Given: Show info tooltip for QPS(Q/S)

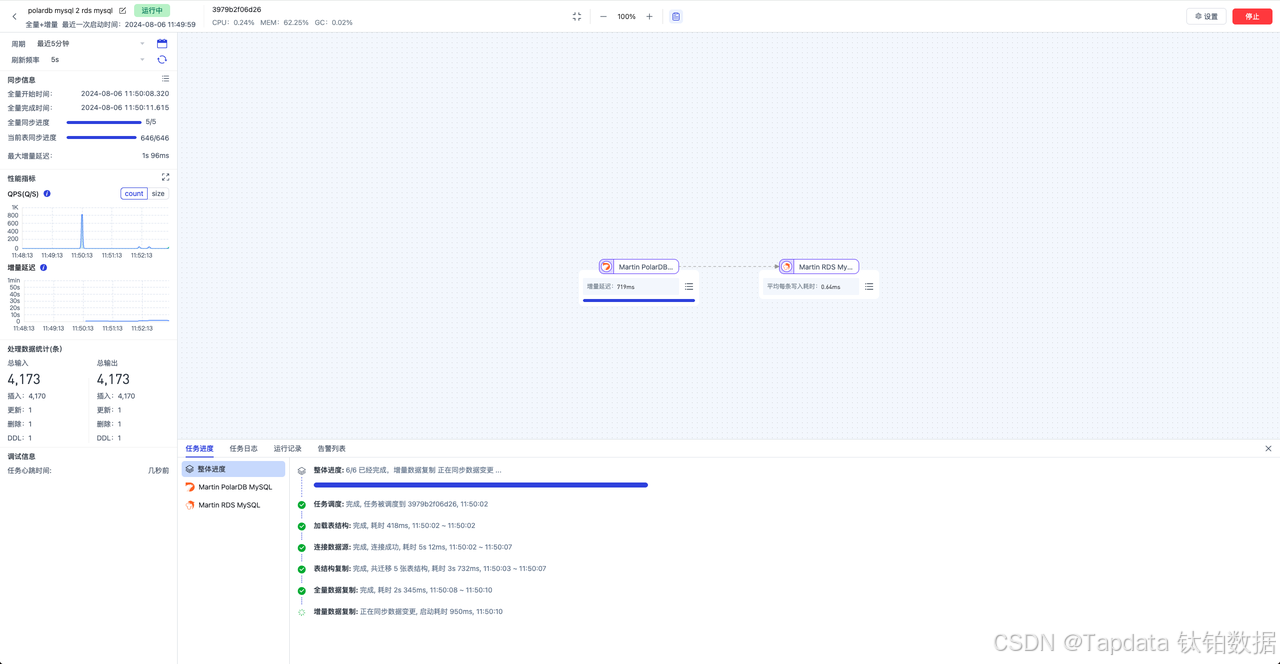Looking at the screenshot, I should click(47, 194).
